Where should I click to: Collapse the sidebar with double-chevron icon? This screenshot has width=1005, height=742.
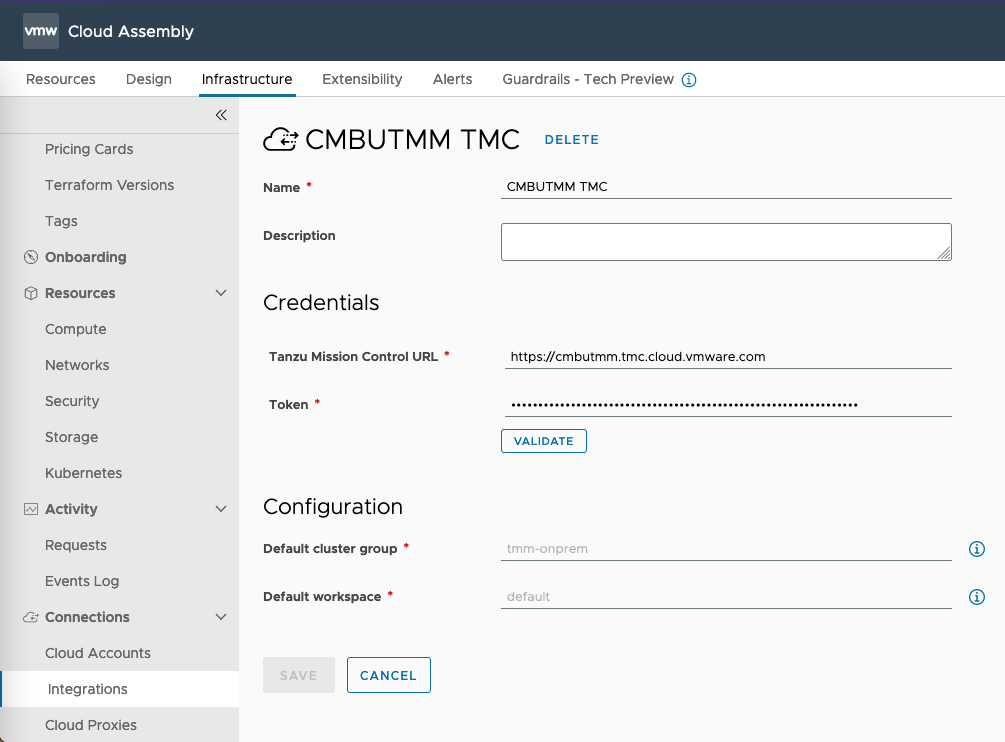pos(221,115)
